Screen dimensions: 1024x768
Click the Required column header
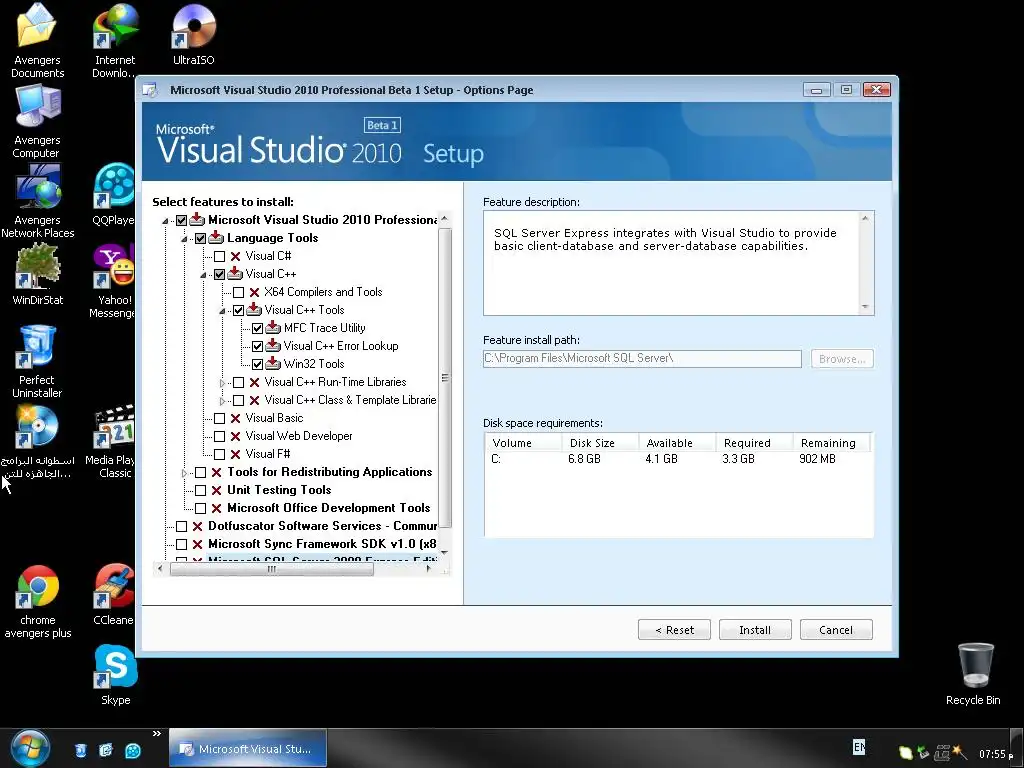754,443
